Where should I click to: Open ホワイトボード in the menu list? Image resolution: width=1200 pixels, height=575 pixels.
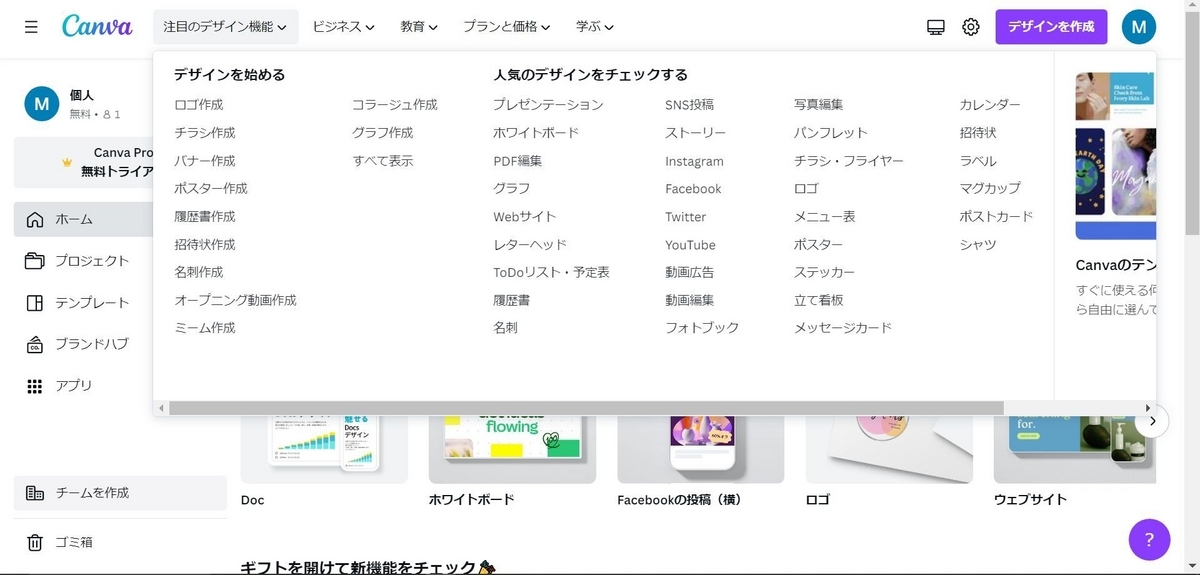536,133
